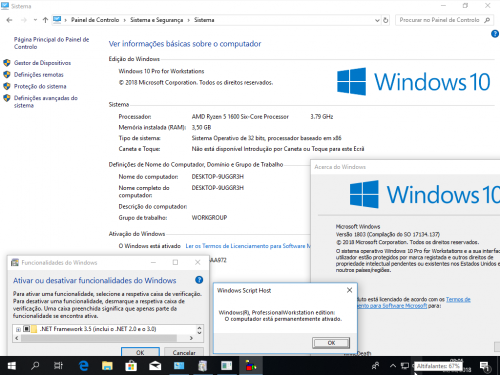Select .NET Framework 3.5 feature row text
This screenshot has height=375, width=500.
pyautogui.click(x=98, y=329)
